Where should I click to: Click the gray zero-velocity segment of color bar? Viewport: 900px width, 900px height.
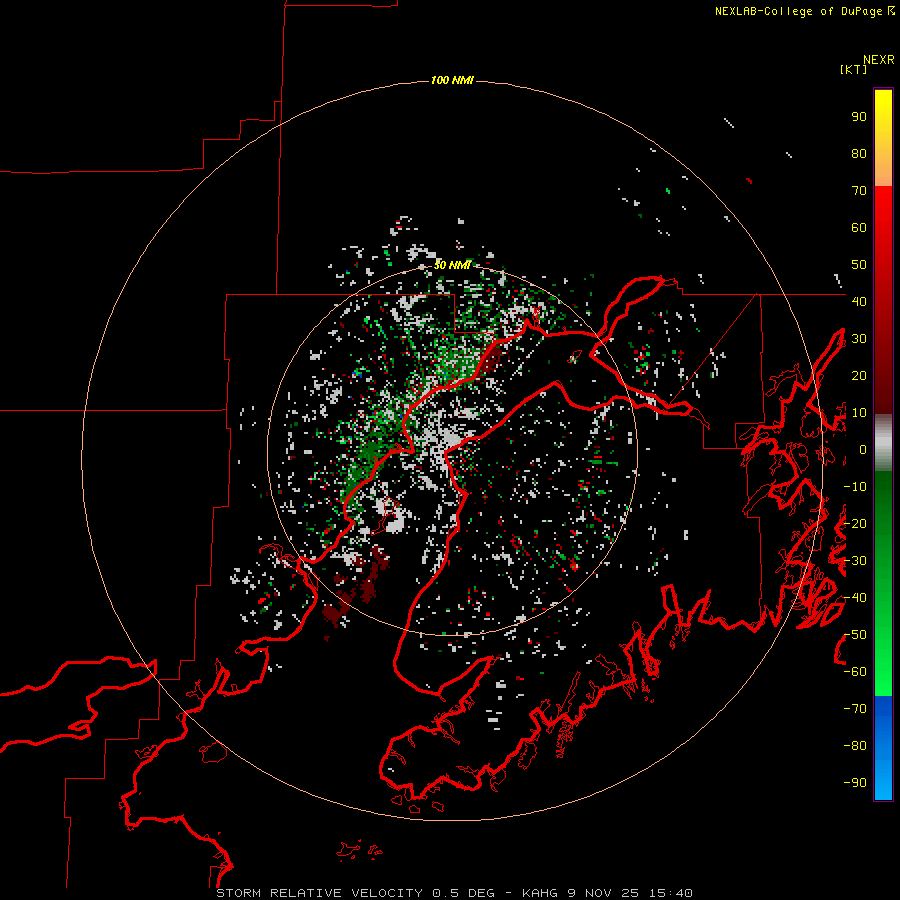pyautogui.click(x=883, y=443)
